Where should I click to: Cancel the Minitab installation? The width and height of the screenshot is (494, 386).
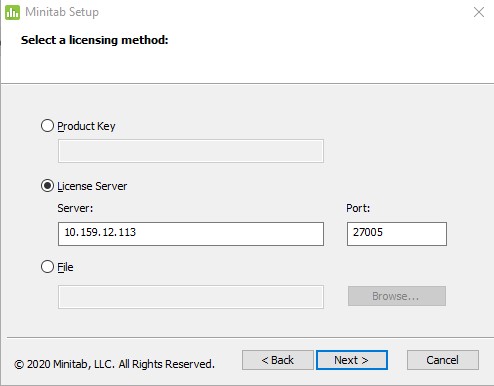click(443, 360)
